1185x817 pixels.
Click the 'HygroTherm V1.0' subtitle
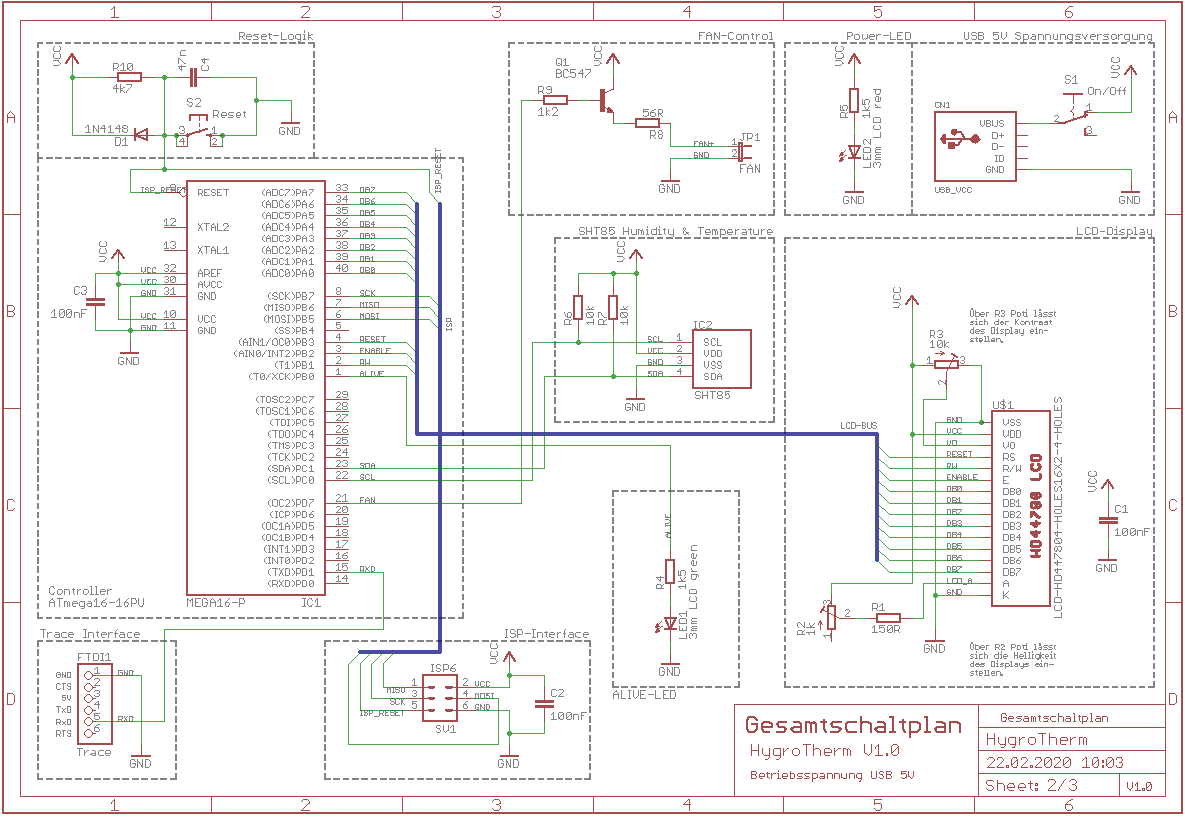click(x=825, y=750)
